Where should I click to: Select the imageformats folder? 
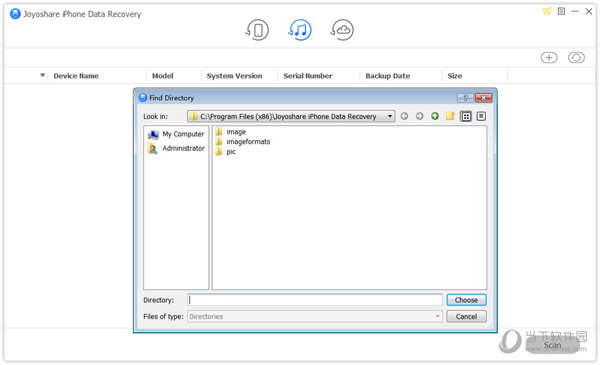pyautogui.click(x=243, y=142)
